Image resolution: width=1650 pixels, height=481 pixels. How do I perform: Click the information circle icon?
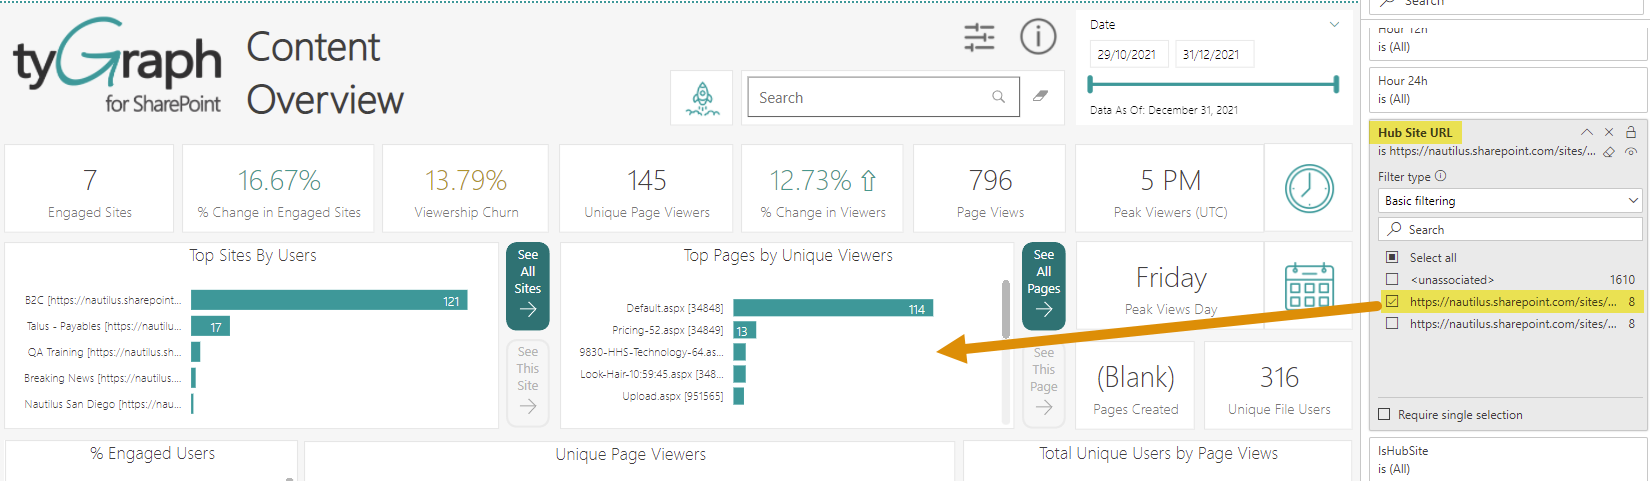click(x=1038, y=37)
